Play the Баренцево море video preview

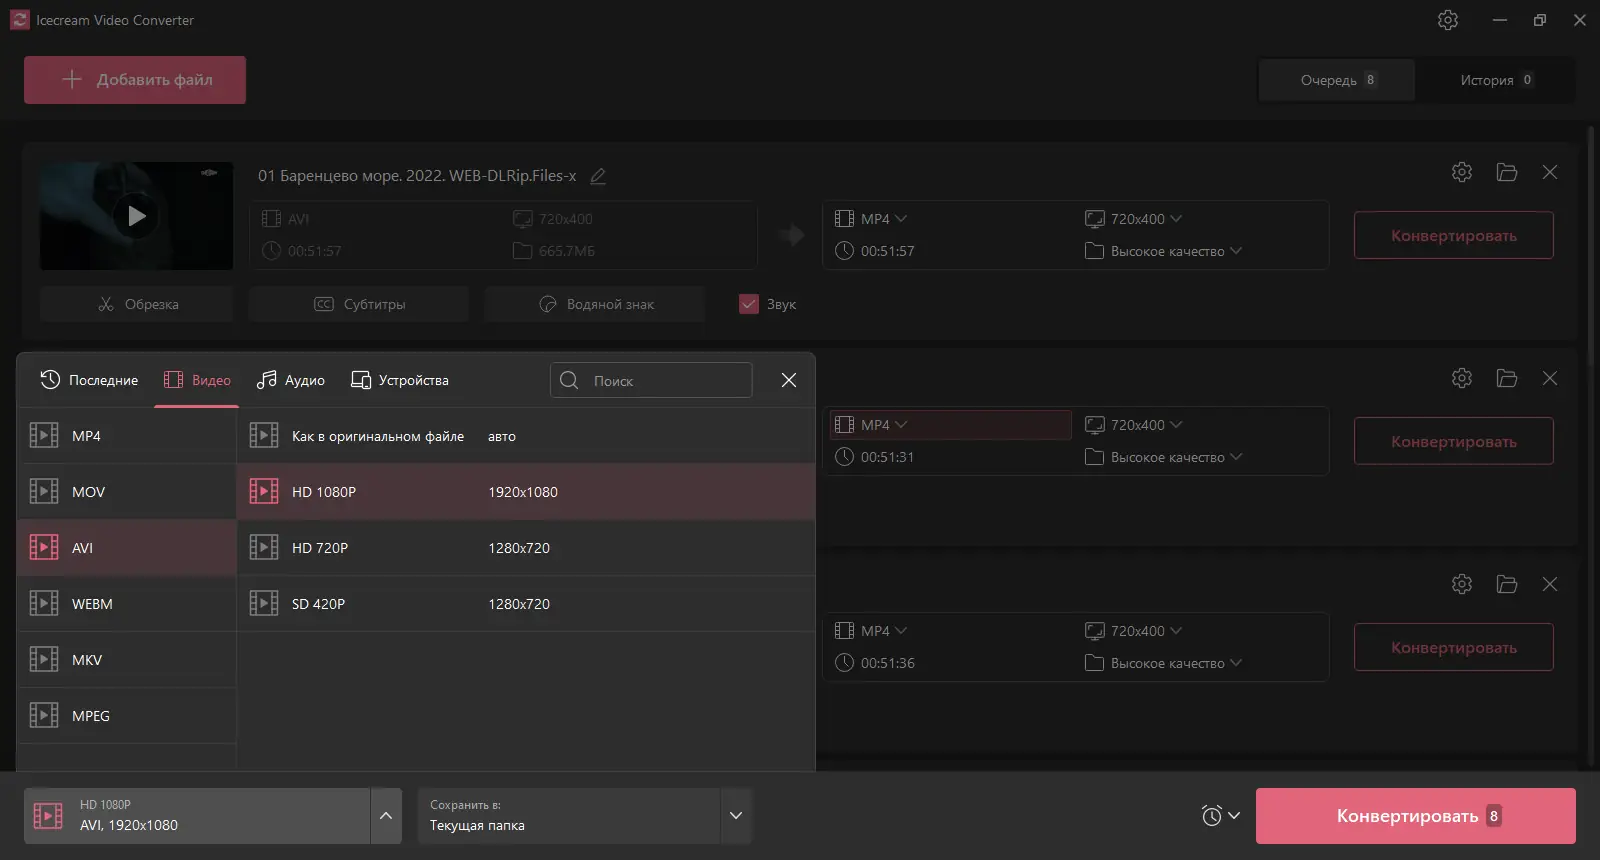click(136, 215)
